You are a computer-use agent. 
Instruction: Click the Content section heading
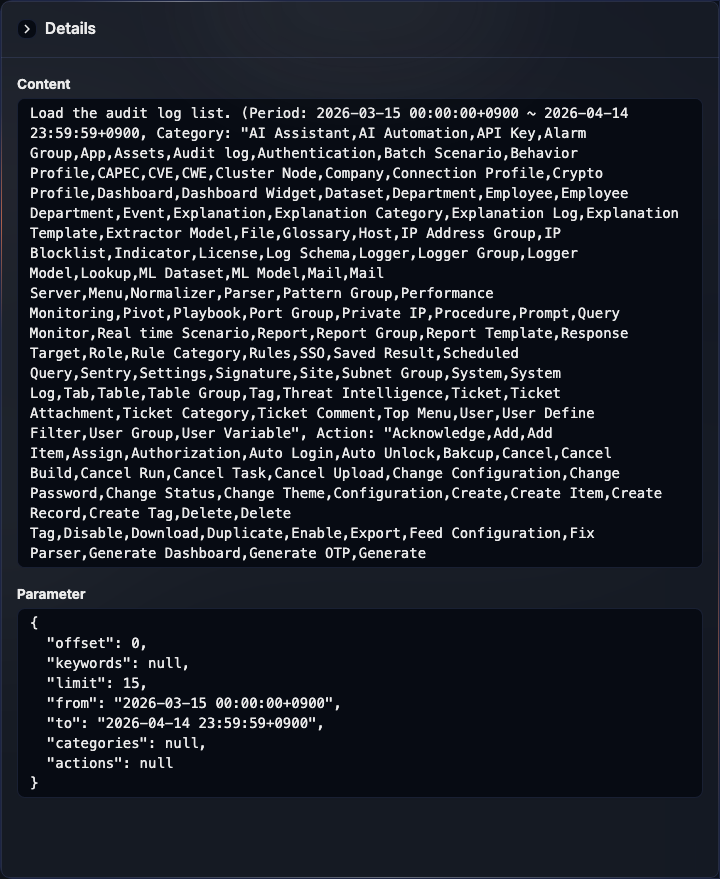[42, 85]
